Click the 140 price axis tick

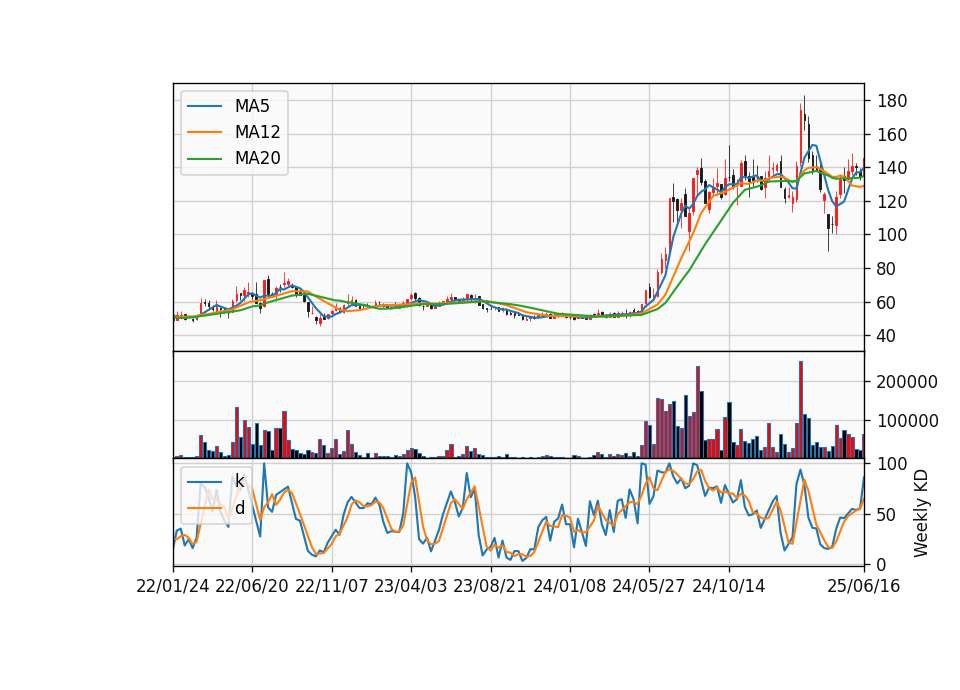[x=891, y=168]
